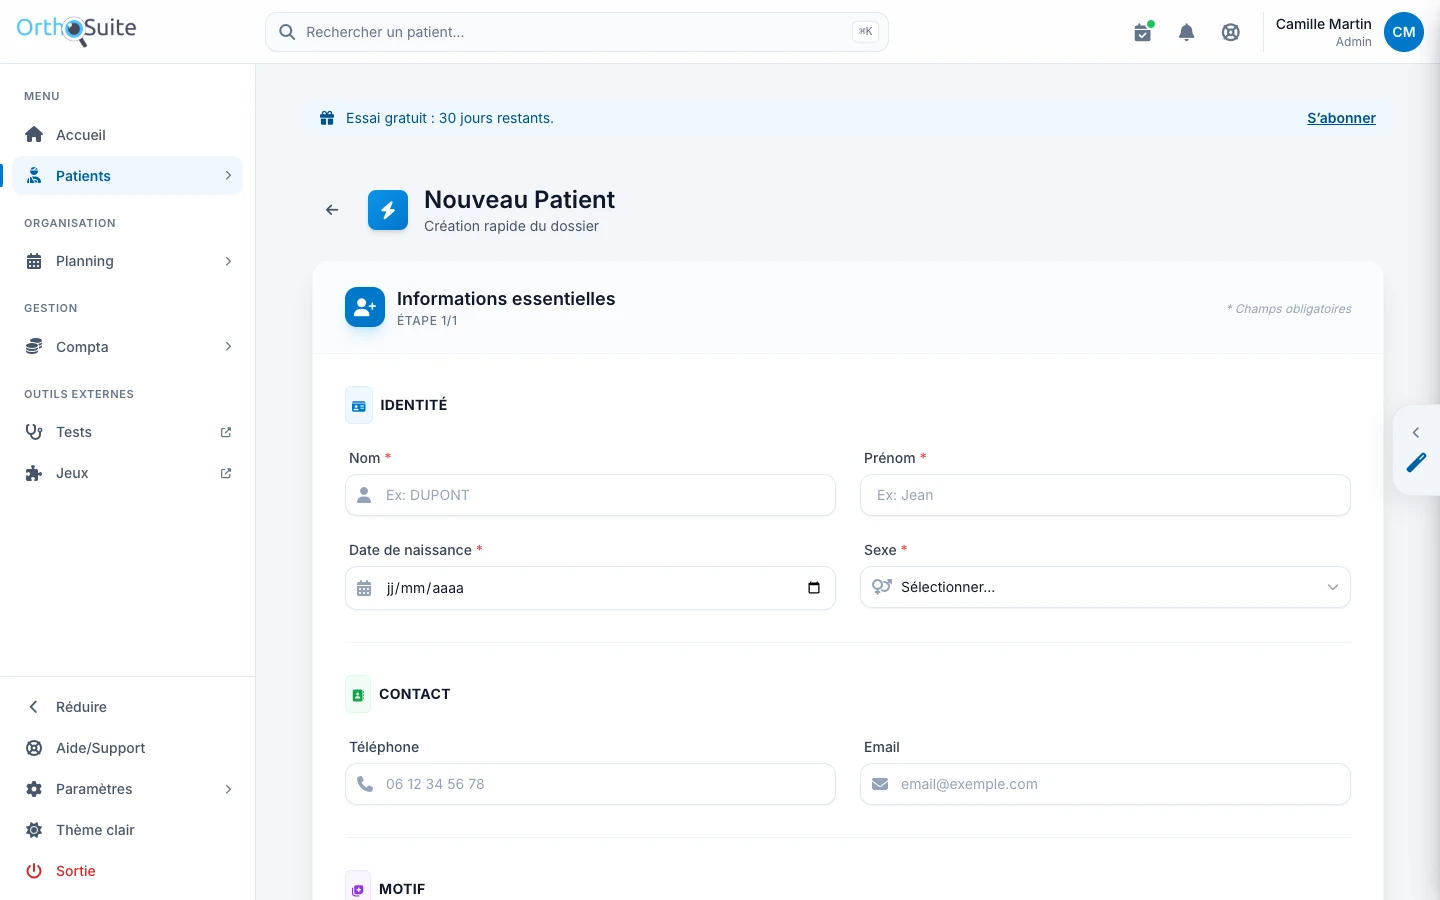Open Tests in the sidebar
Image resolution: width=1440 pixels, height=900 pixels.
click(x=128, y=432)
